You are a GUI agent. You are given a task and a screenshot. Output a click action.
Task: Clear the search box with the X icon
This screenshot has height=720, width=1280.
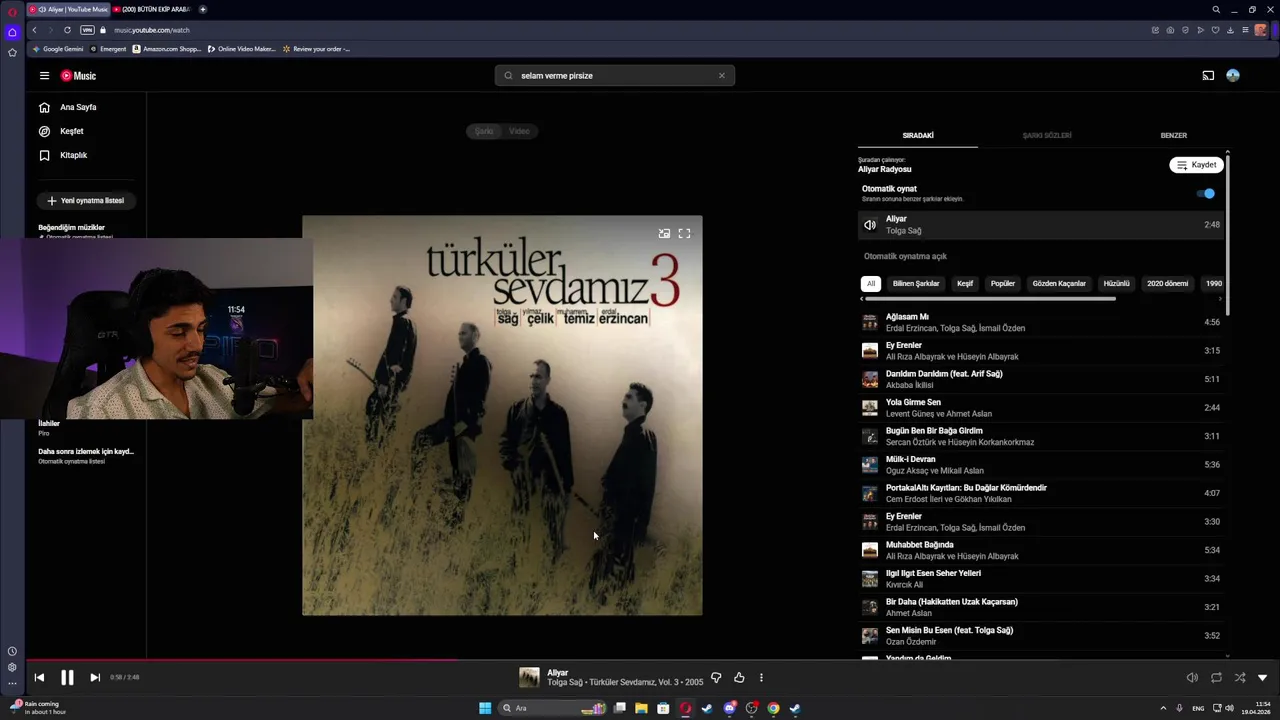click(x=722, y=76)
